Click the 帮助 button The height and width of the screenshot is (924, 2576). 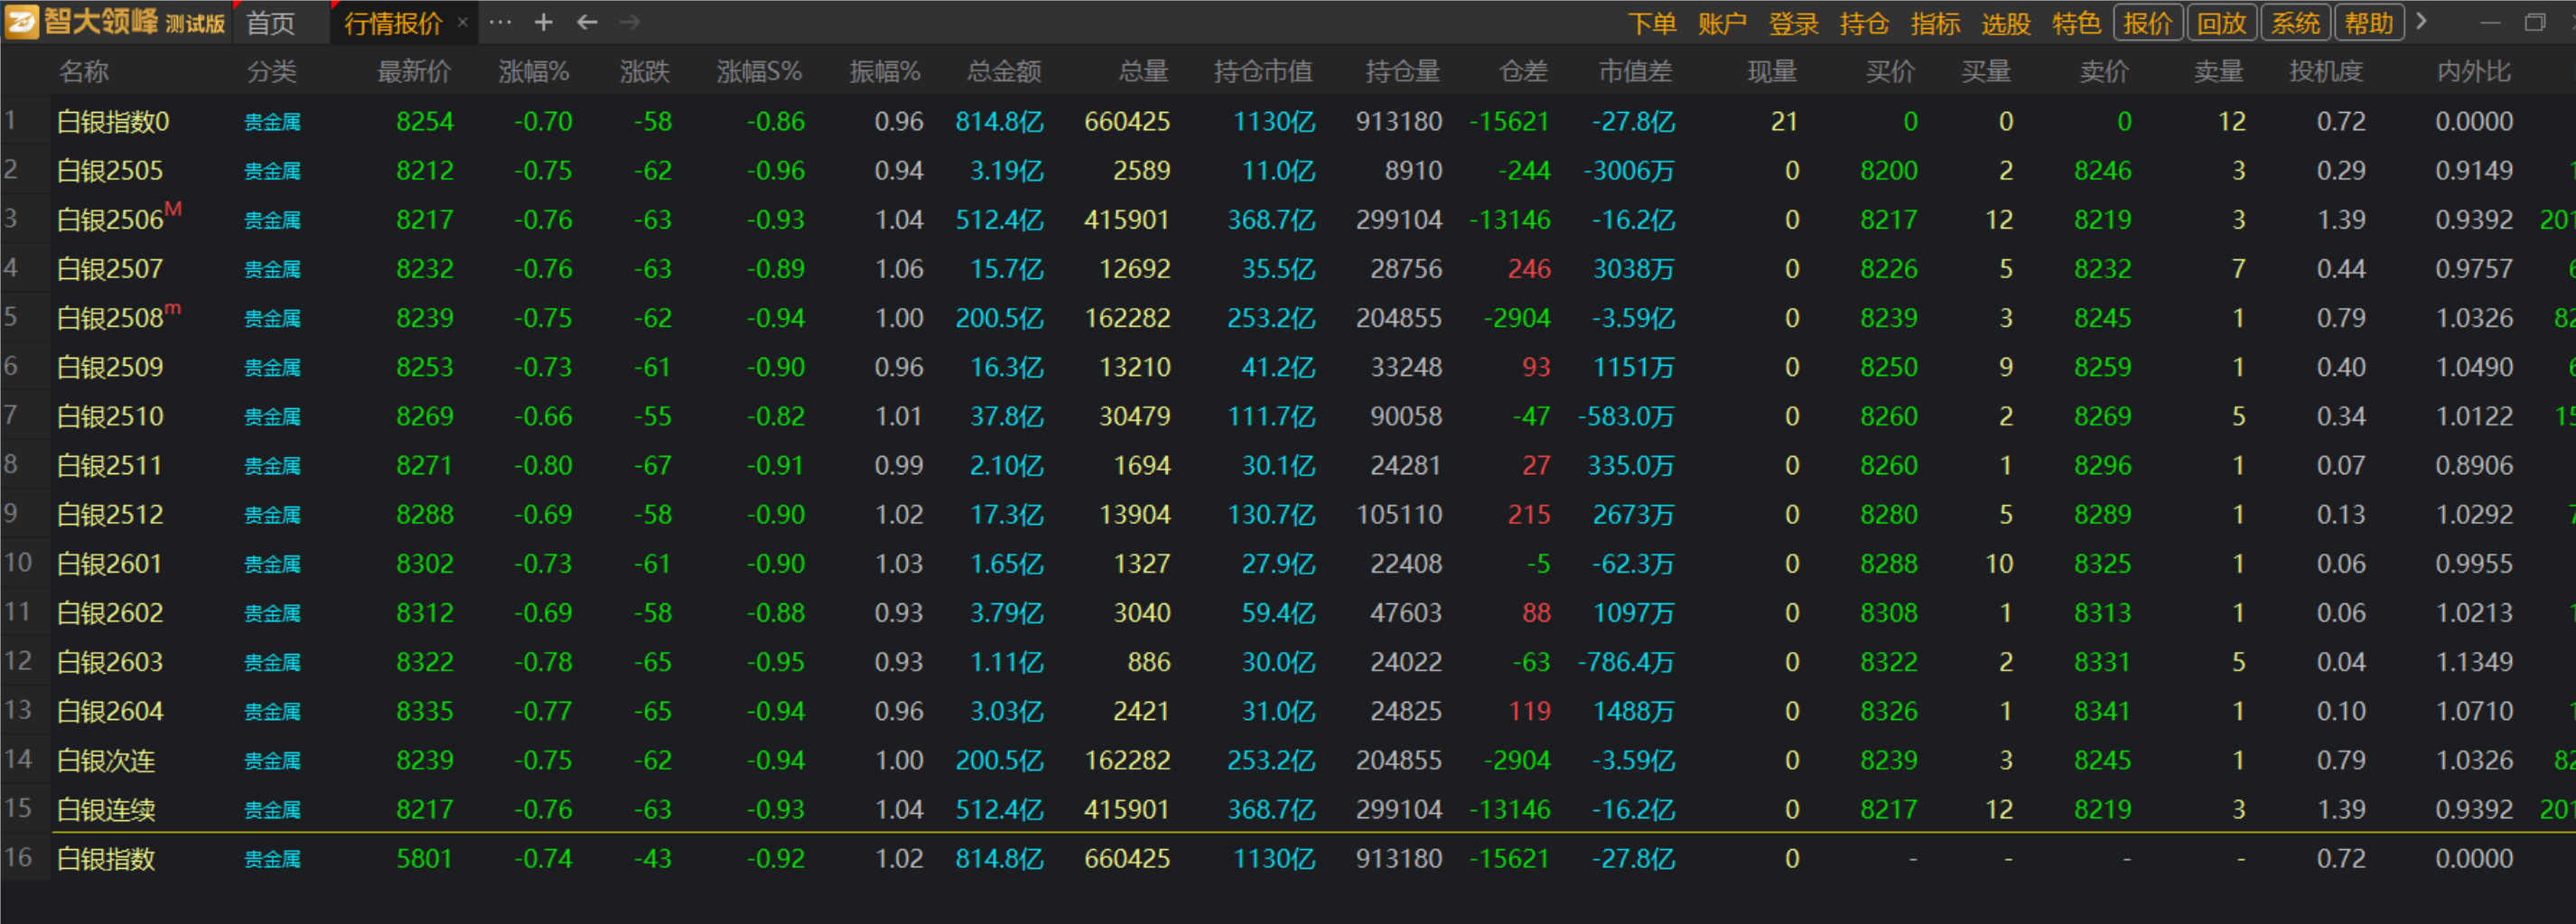2369,23
